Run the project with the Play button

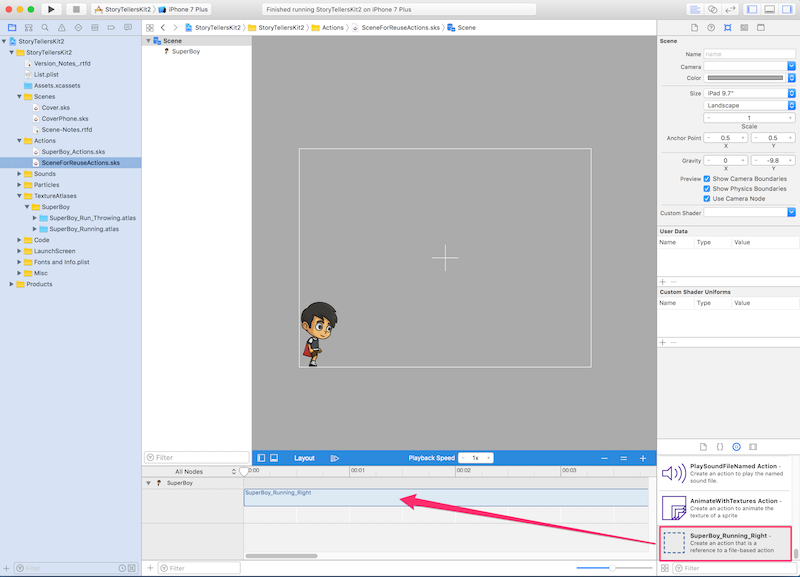51,9
